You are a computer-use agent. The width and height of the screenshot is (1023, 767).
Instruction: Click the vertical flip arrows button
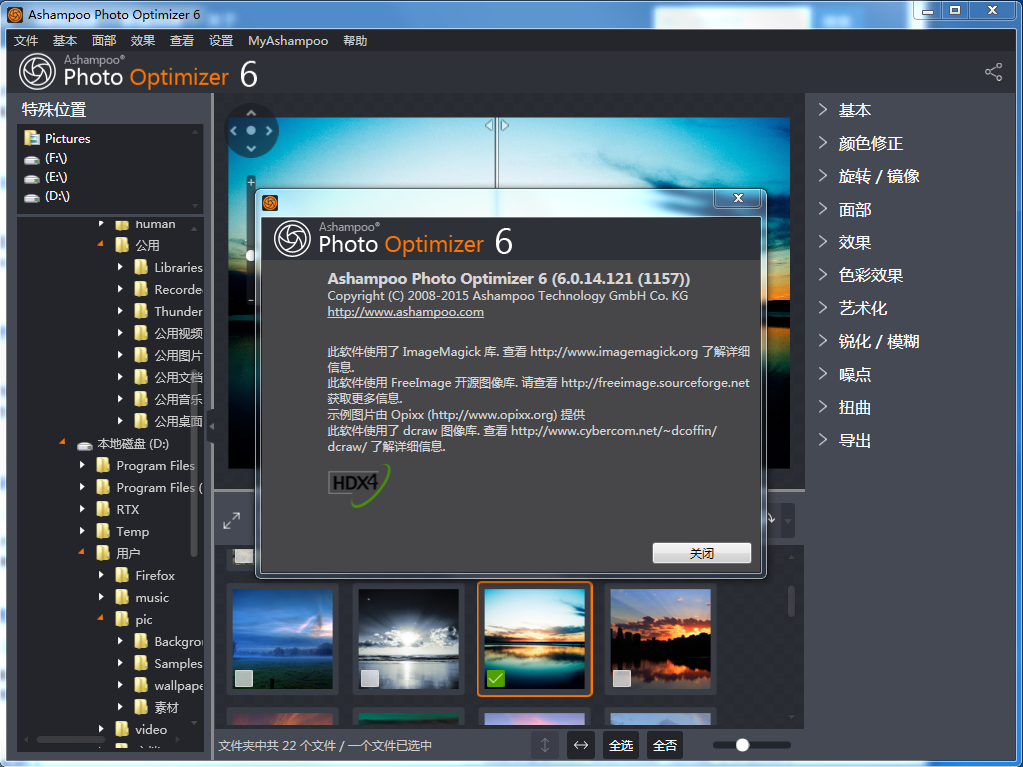coord(544,745)
